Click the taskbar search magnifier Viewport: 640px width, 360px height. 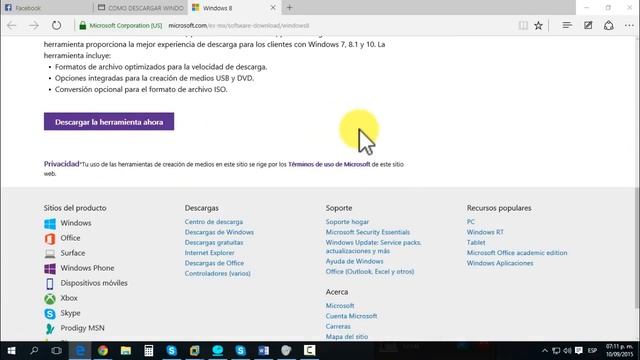(34, 351)
